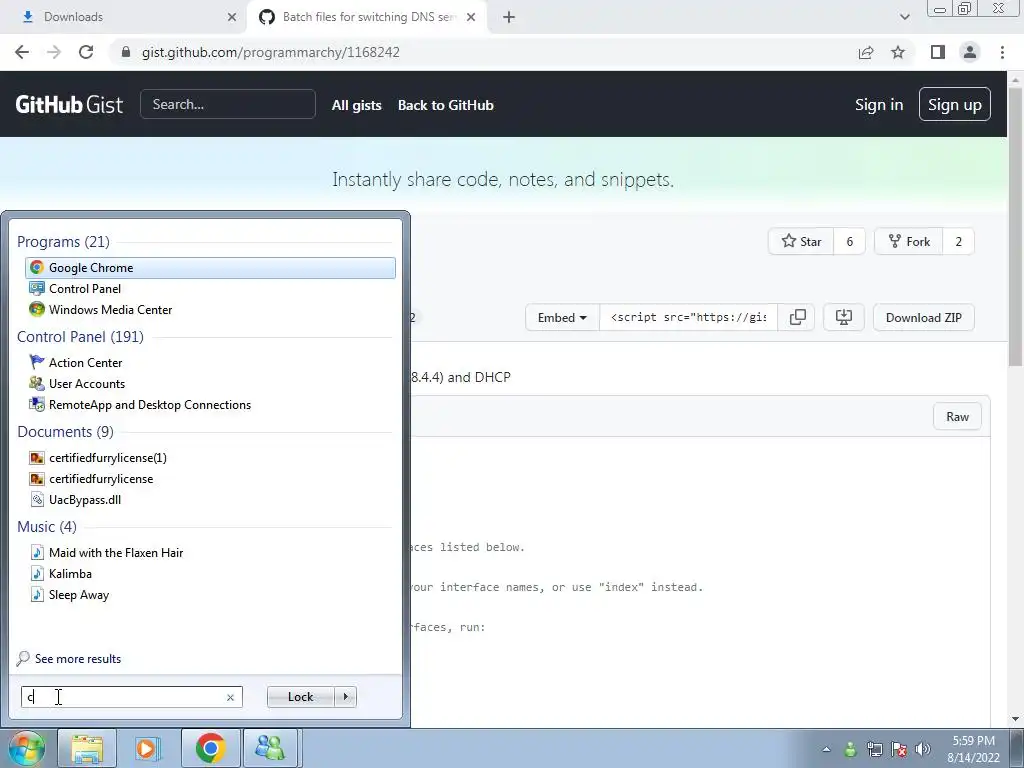Save gist to computer via desktop icon
1024x768 pixels.
pos(844,317)
